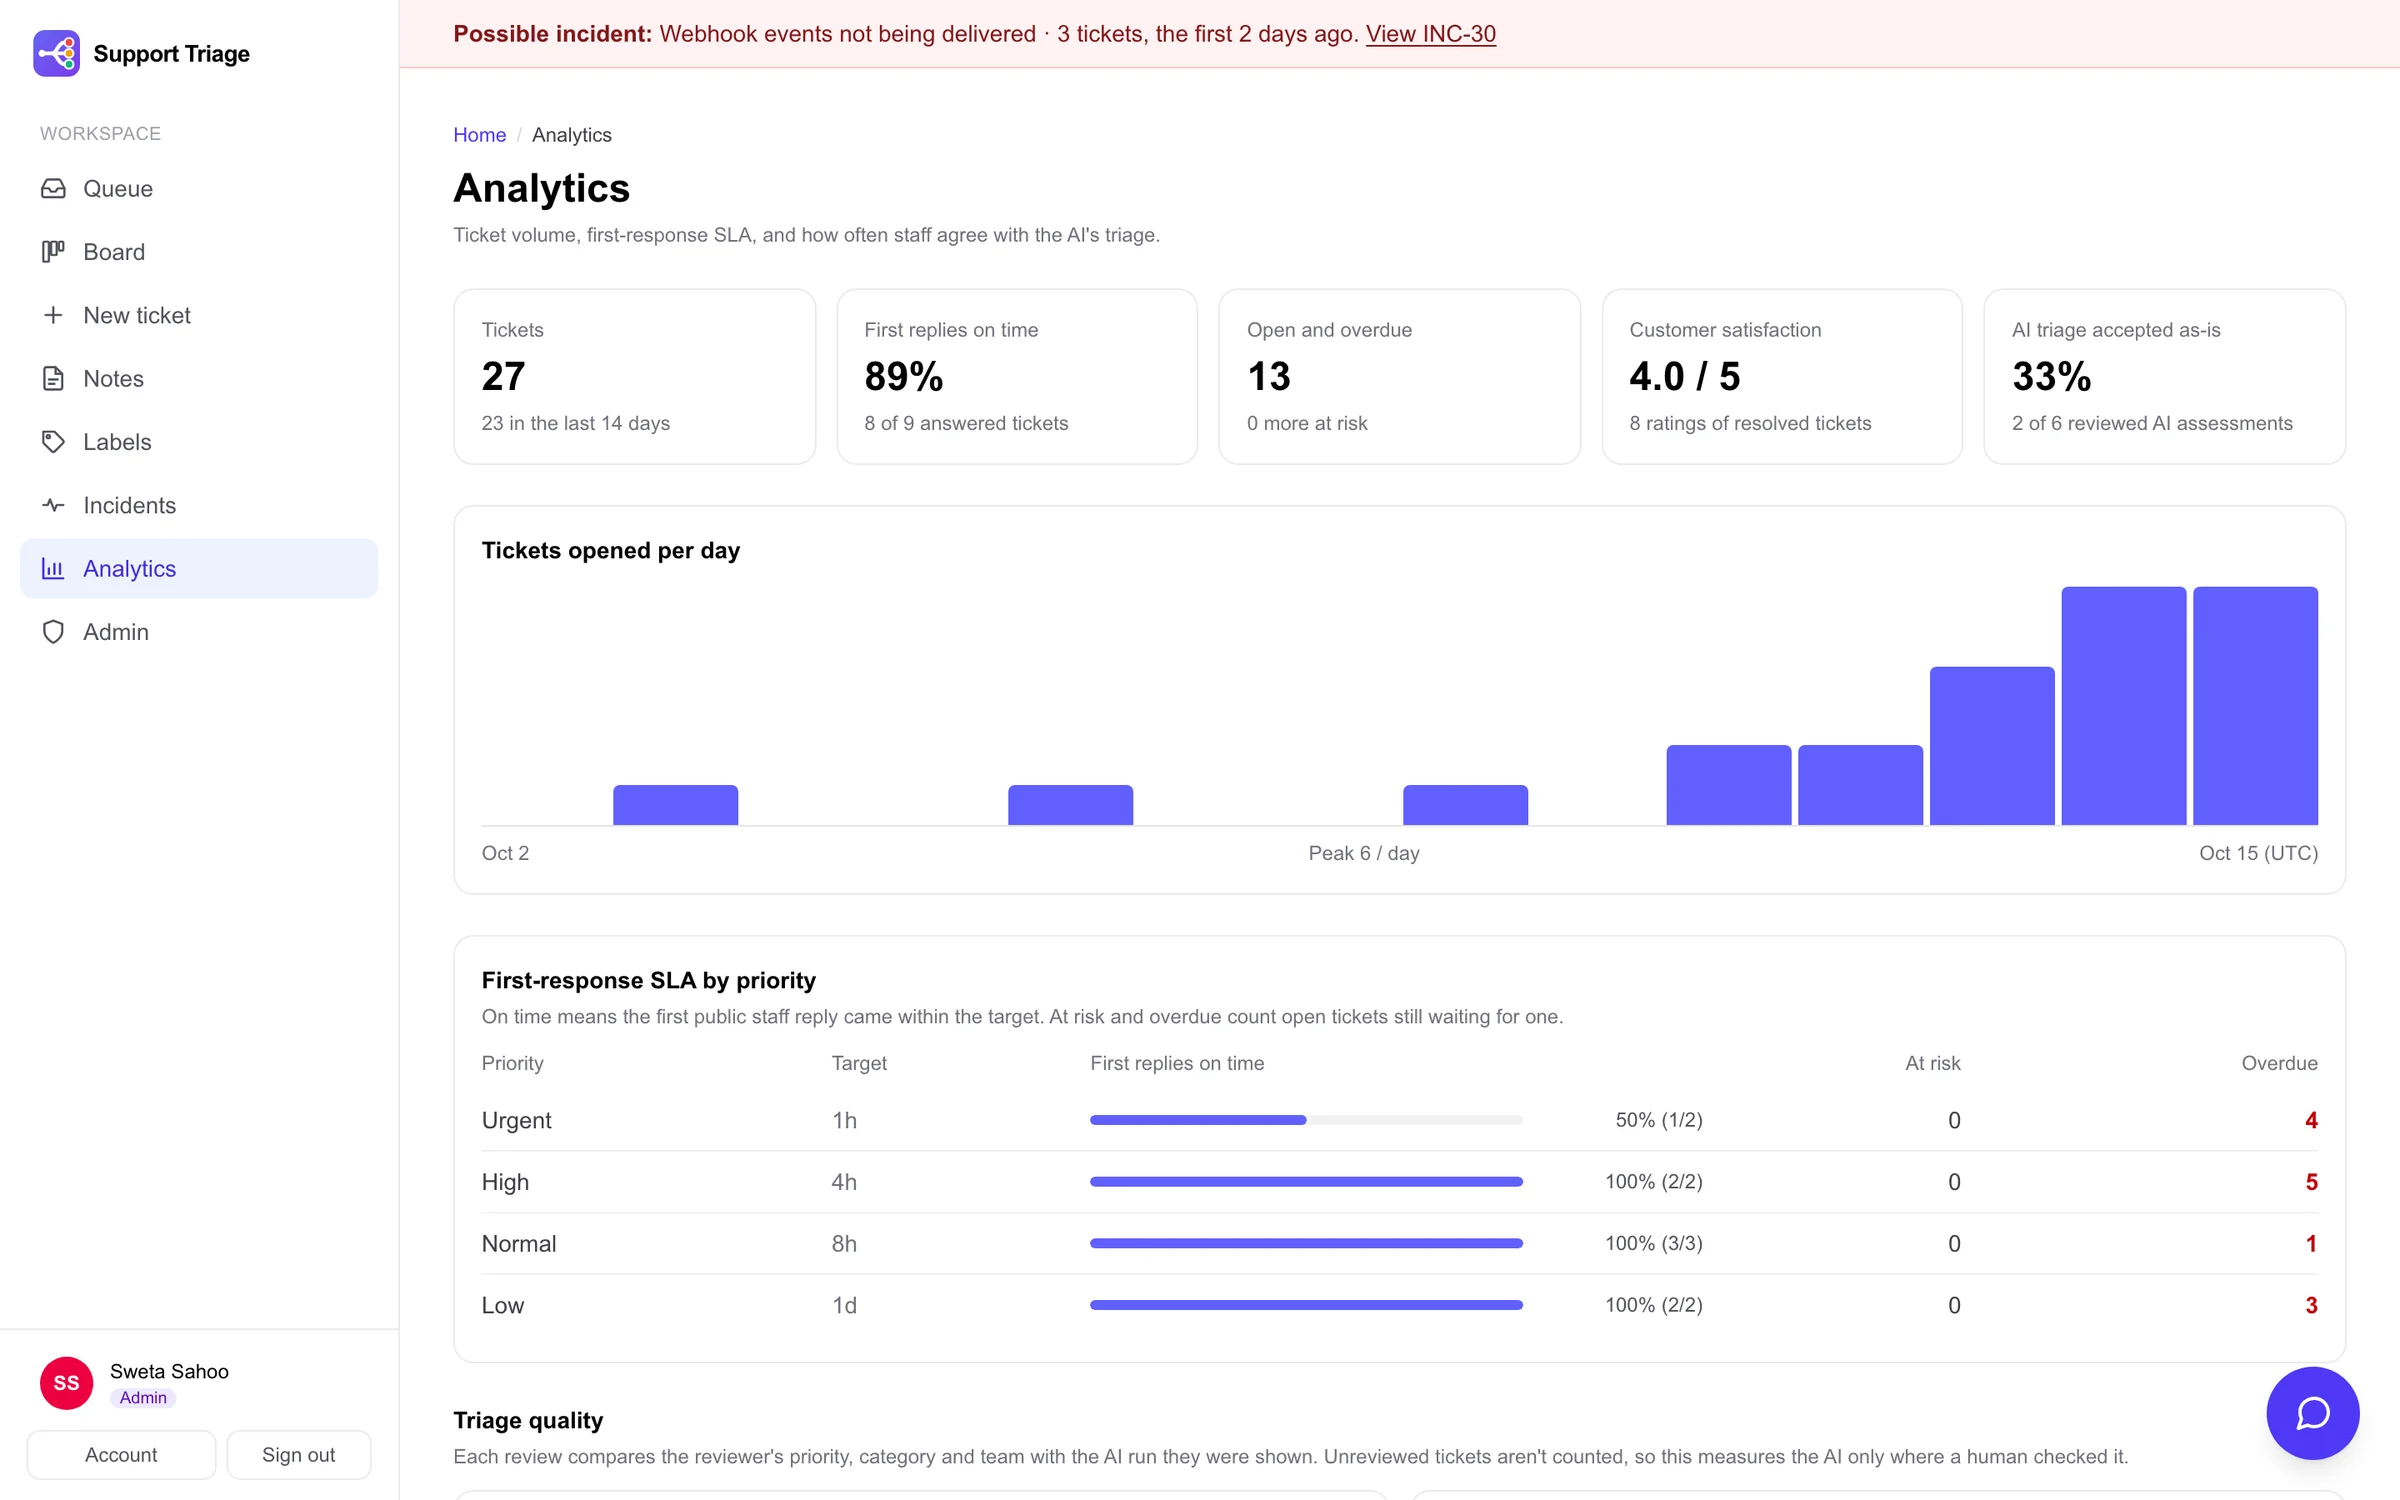Click the 'Triage quality' section heading
2400x1500 pixels.
(528, 1420)
